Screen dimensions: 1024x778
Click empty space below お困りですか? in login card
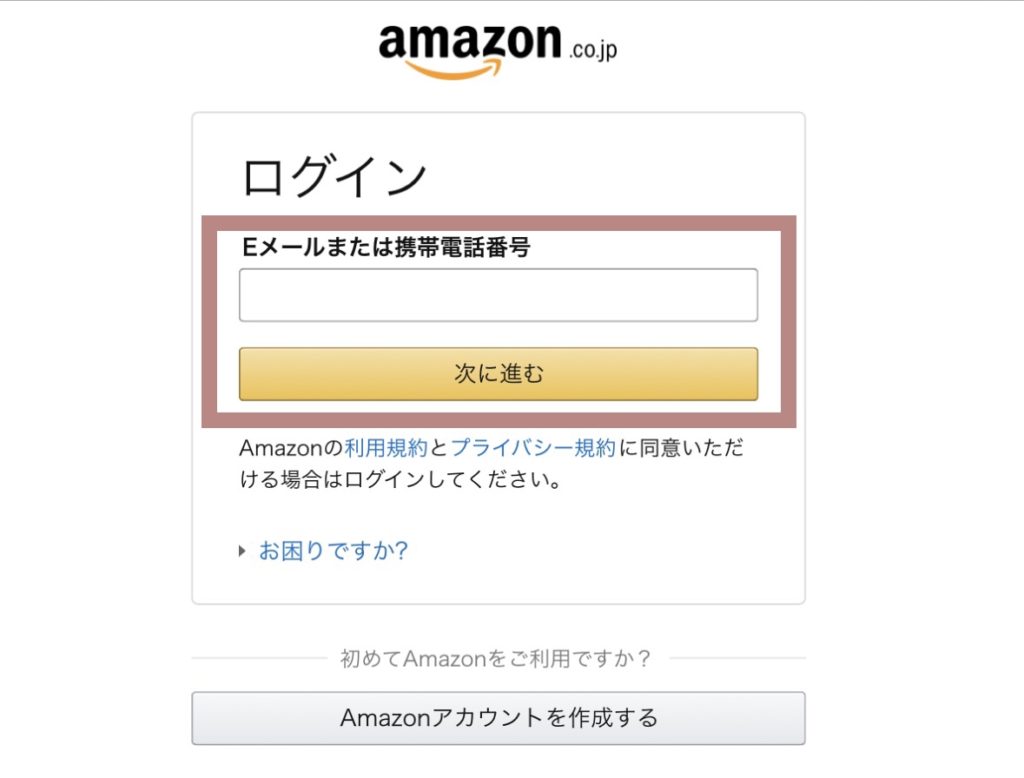click(x=498, y=584)
